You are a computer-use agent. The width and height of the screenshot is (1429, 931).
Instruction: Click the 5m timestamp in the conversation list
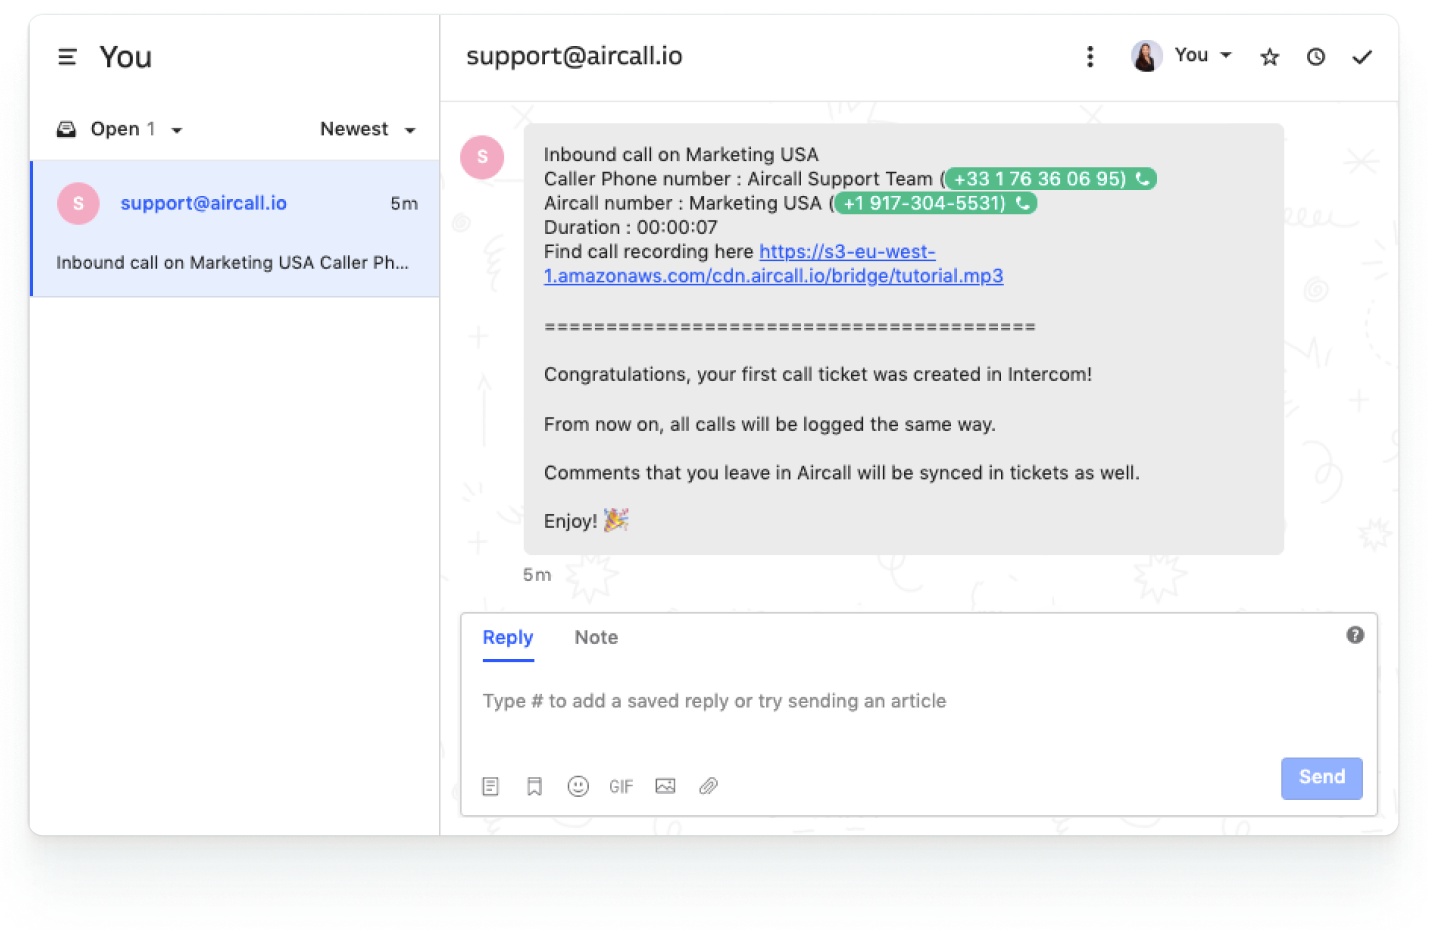pyautogui.click(x=404, y=203)
